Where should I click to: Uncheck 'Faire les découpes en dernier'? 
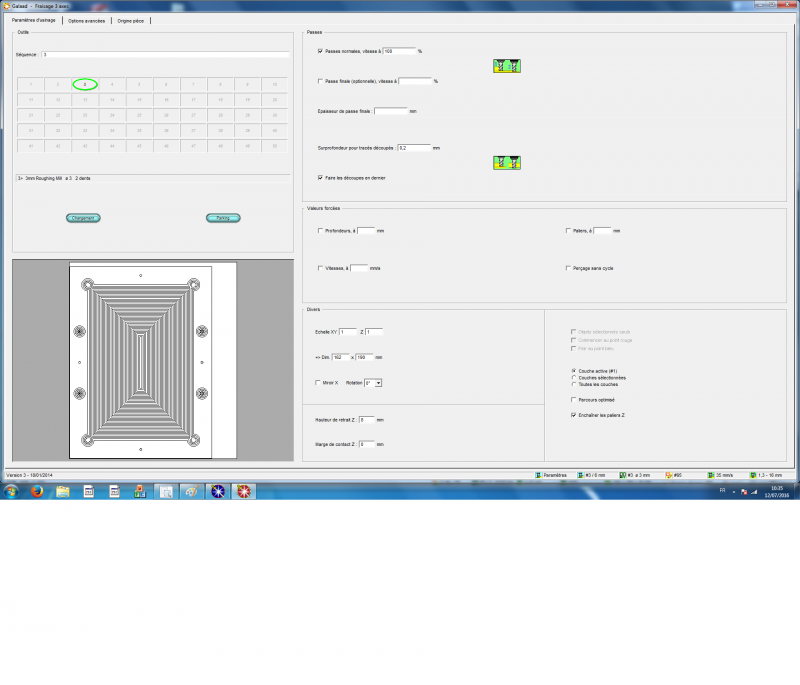pos(320,177)
